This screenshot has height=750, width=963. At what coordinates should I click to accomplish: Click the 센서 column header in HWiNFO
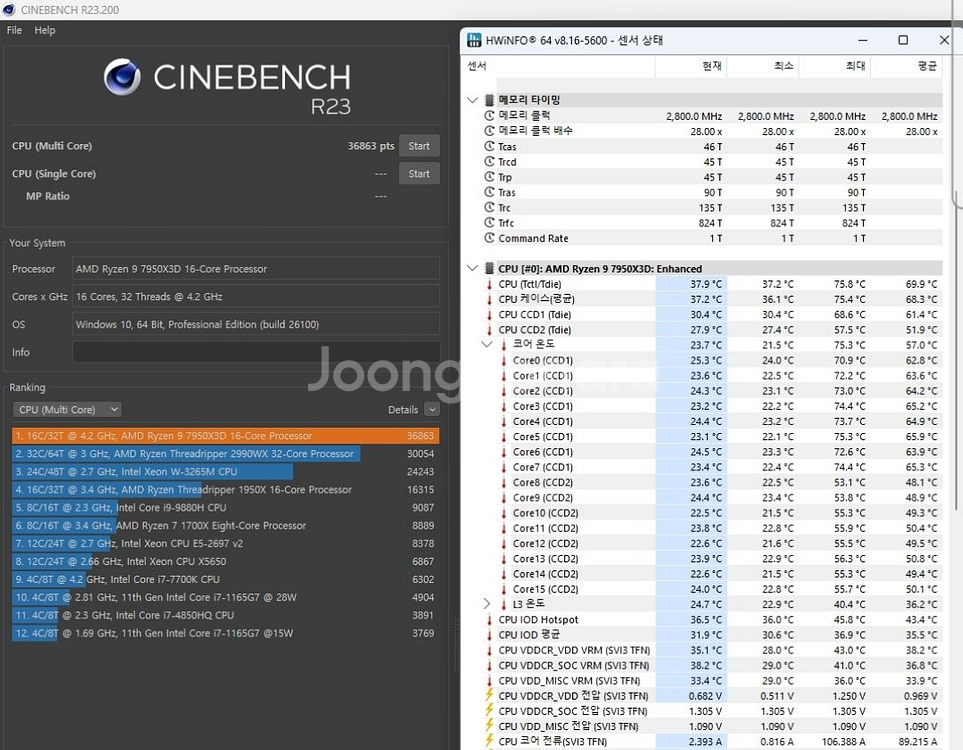[477, 66]
